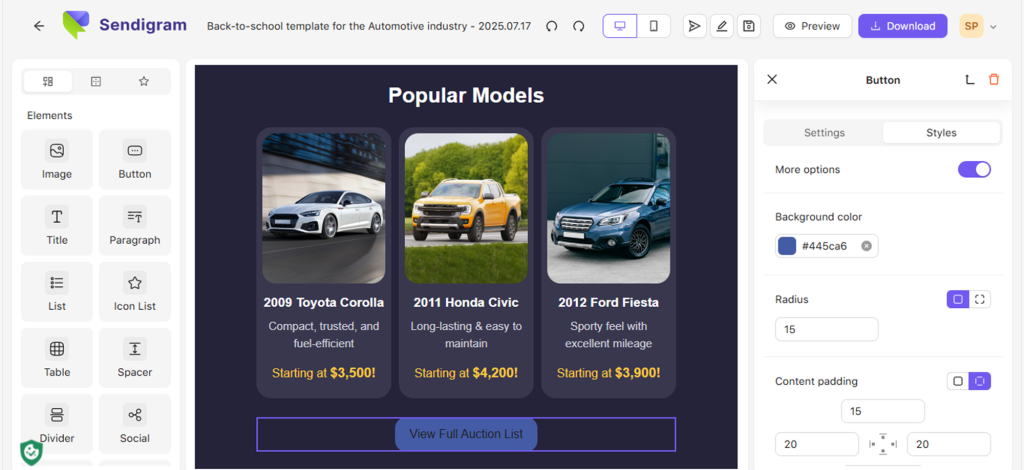Click the #445ca6 color value field
Image resolution: width=1024 pixels, height=470 pixels.
pyautogui.click(x=827, y=246)
